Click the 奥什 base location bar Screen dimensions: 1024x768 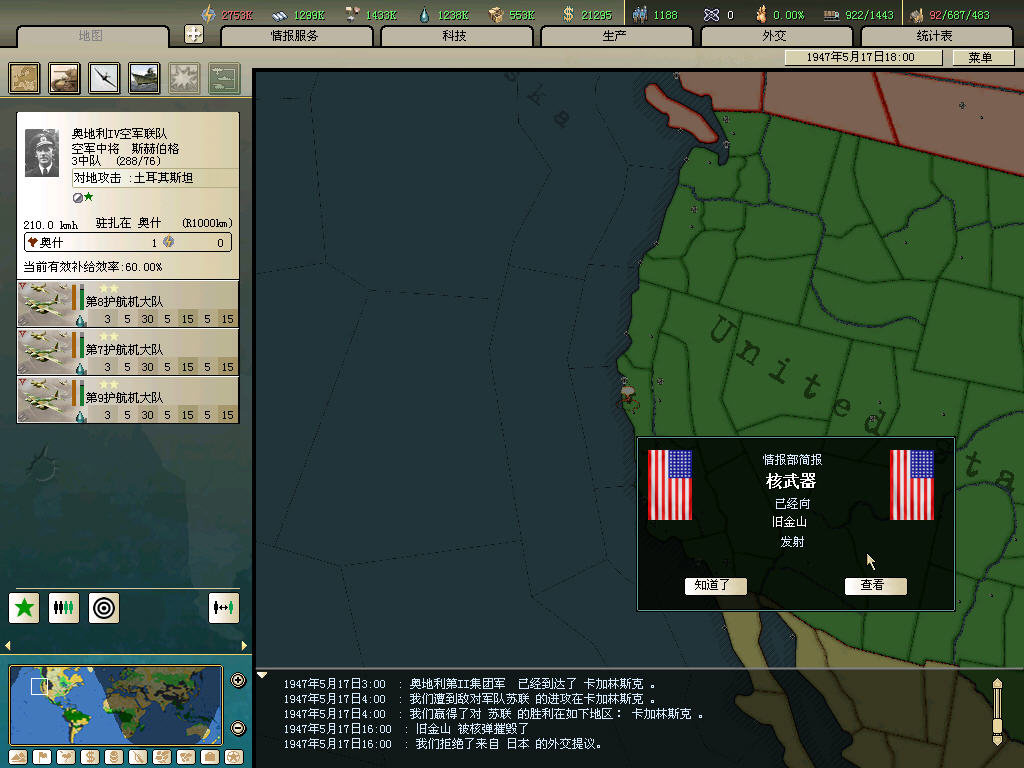coord(128,242)
